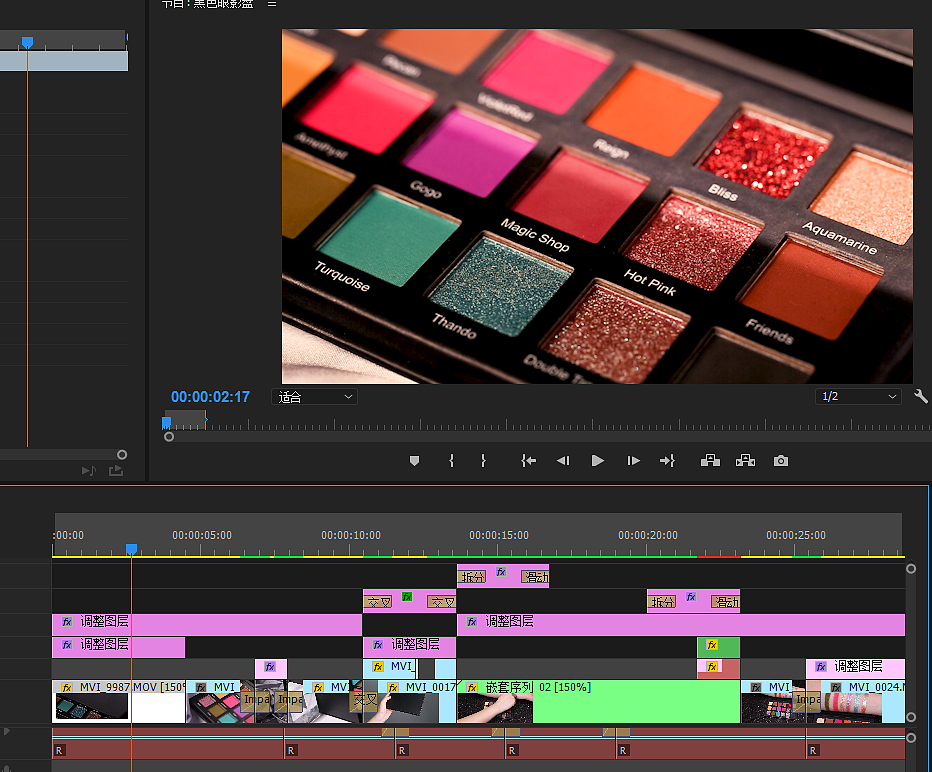Image resolution: width=932 pixels, height=772 pixels.
Task: Click the 00:00:02:17 timecode field
Action: [x=210, y=396]
